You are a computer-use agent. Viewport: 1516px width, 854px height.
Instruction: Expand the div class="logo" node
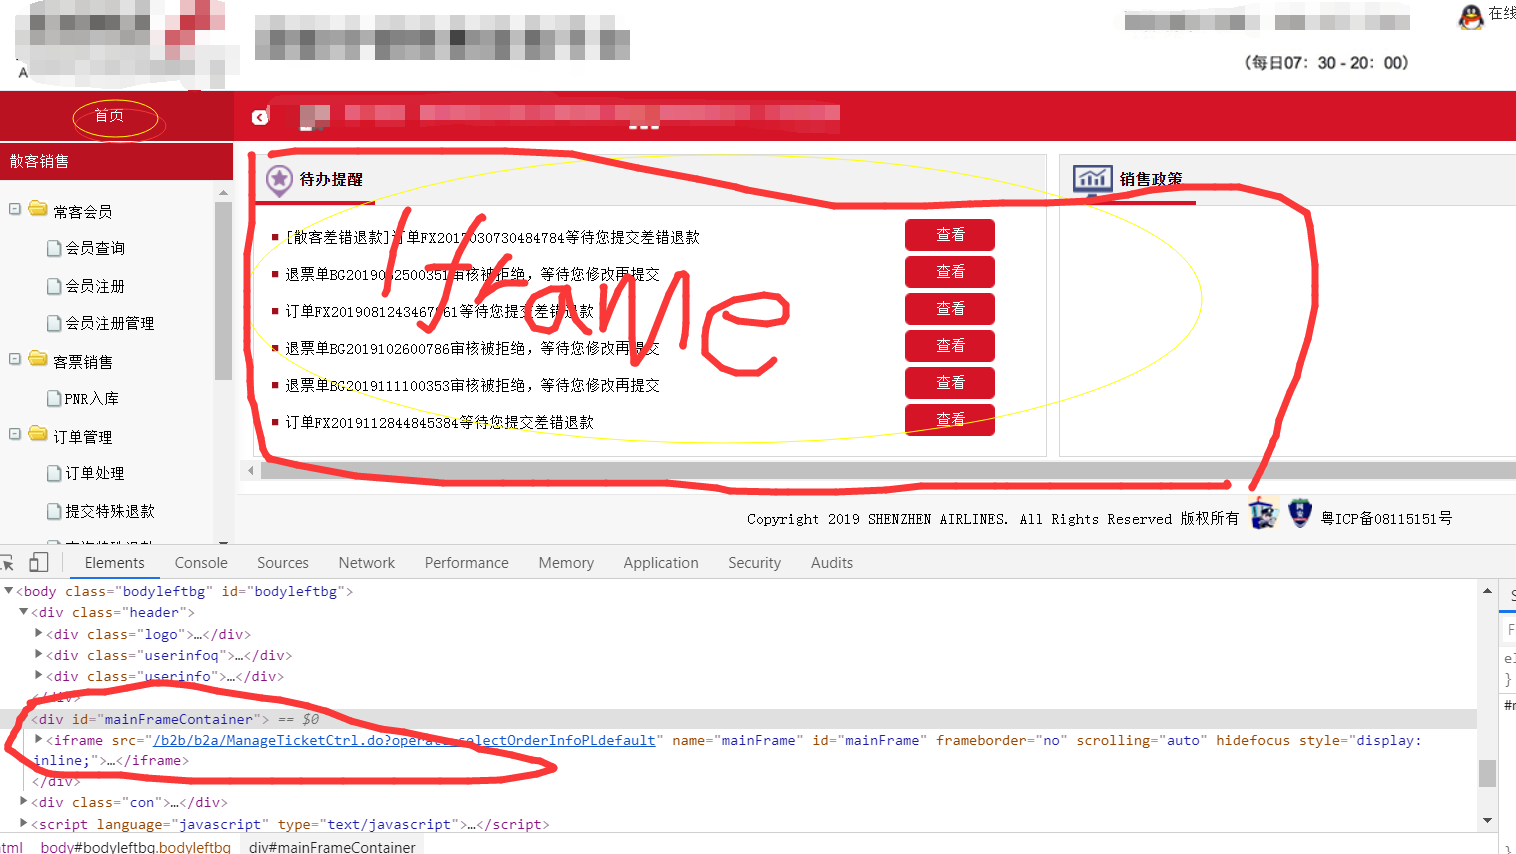(x=39, y=634)
